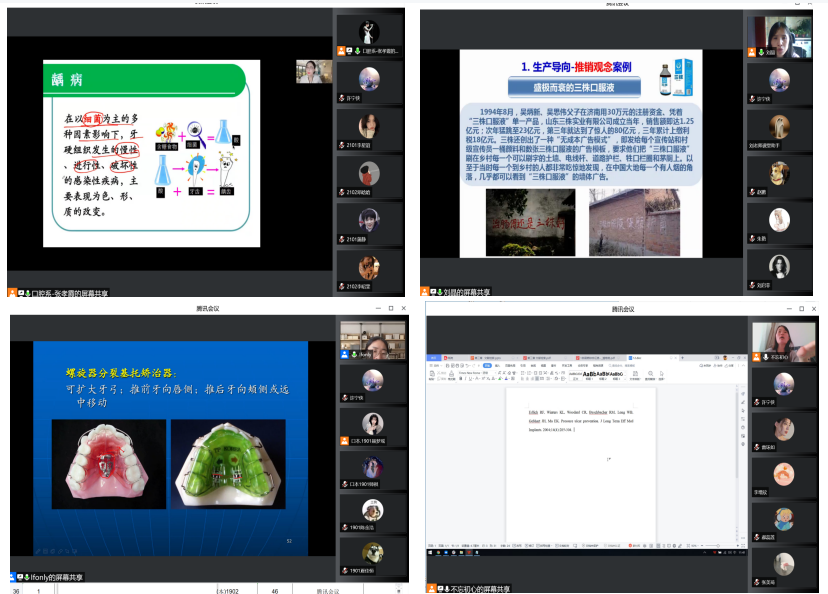Click the pink orthodontic appliance photo
828x594 pixels.
click(x=108, y=463)
